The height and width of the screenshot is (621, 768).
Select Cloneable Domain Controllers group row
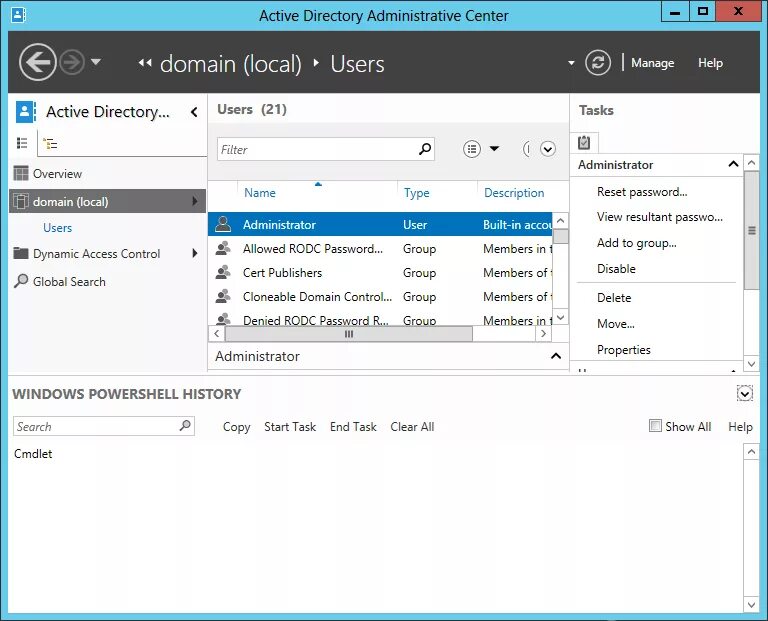(x=380, y=297)
